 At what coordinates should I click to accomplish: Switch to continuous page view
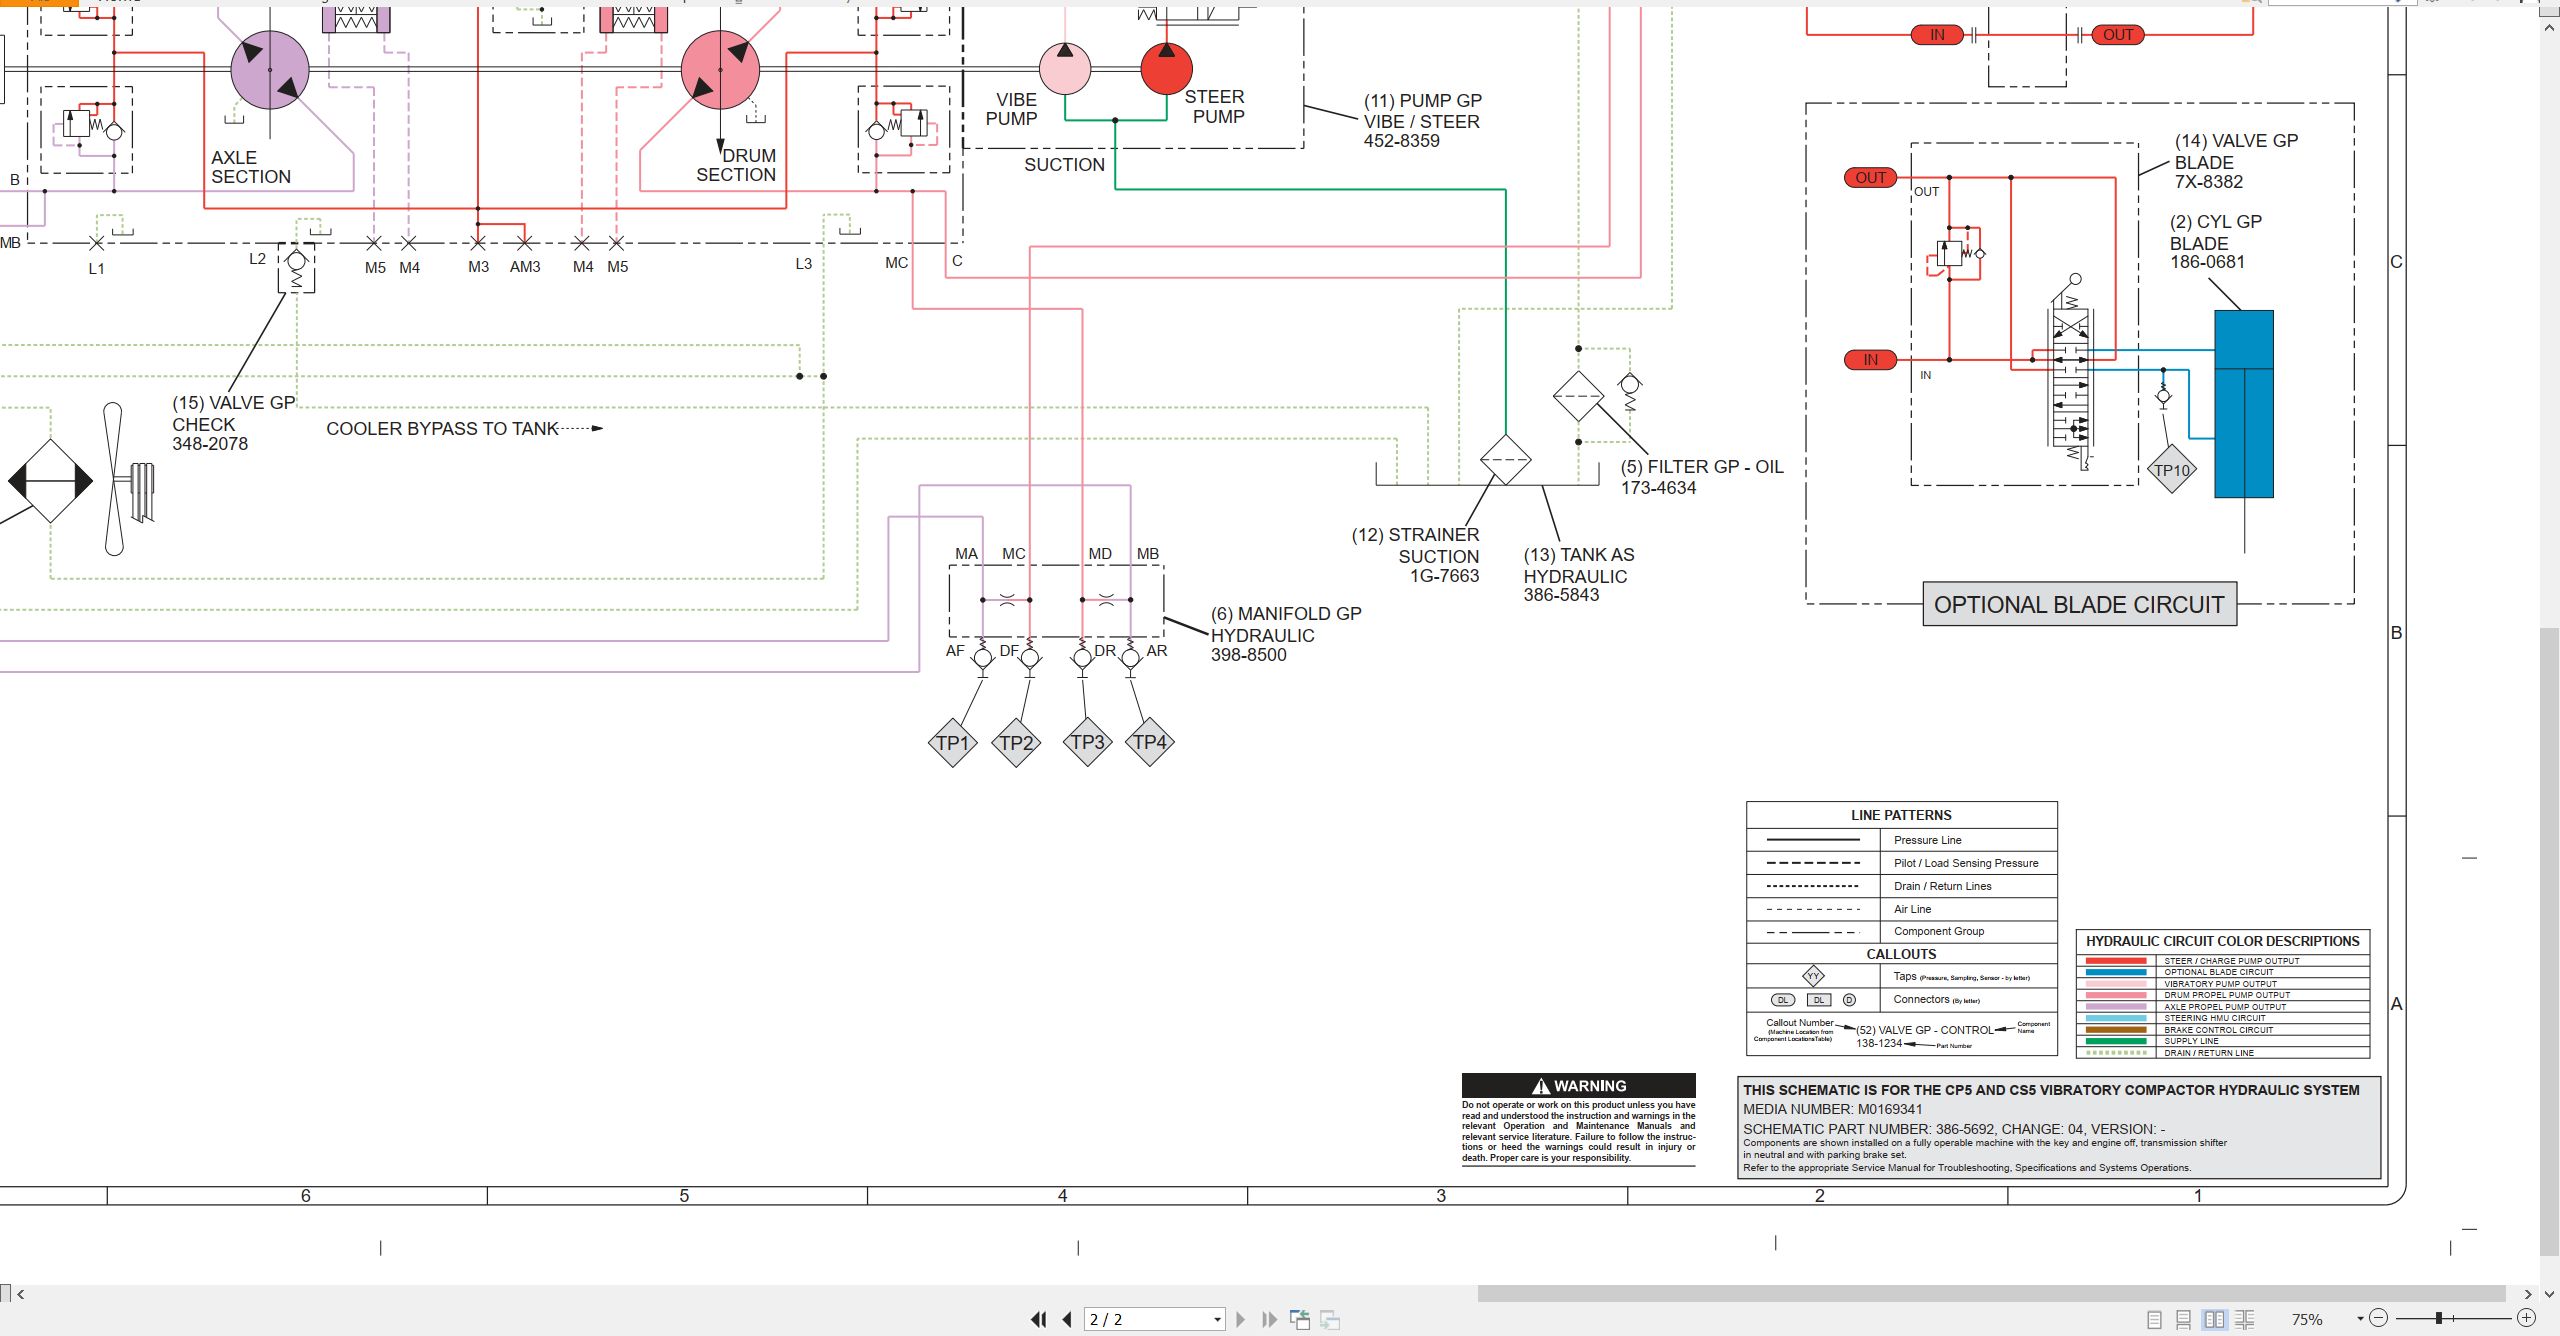[x=2184, y=1319]
